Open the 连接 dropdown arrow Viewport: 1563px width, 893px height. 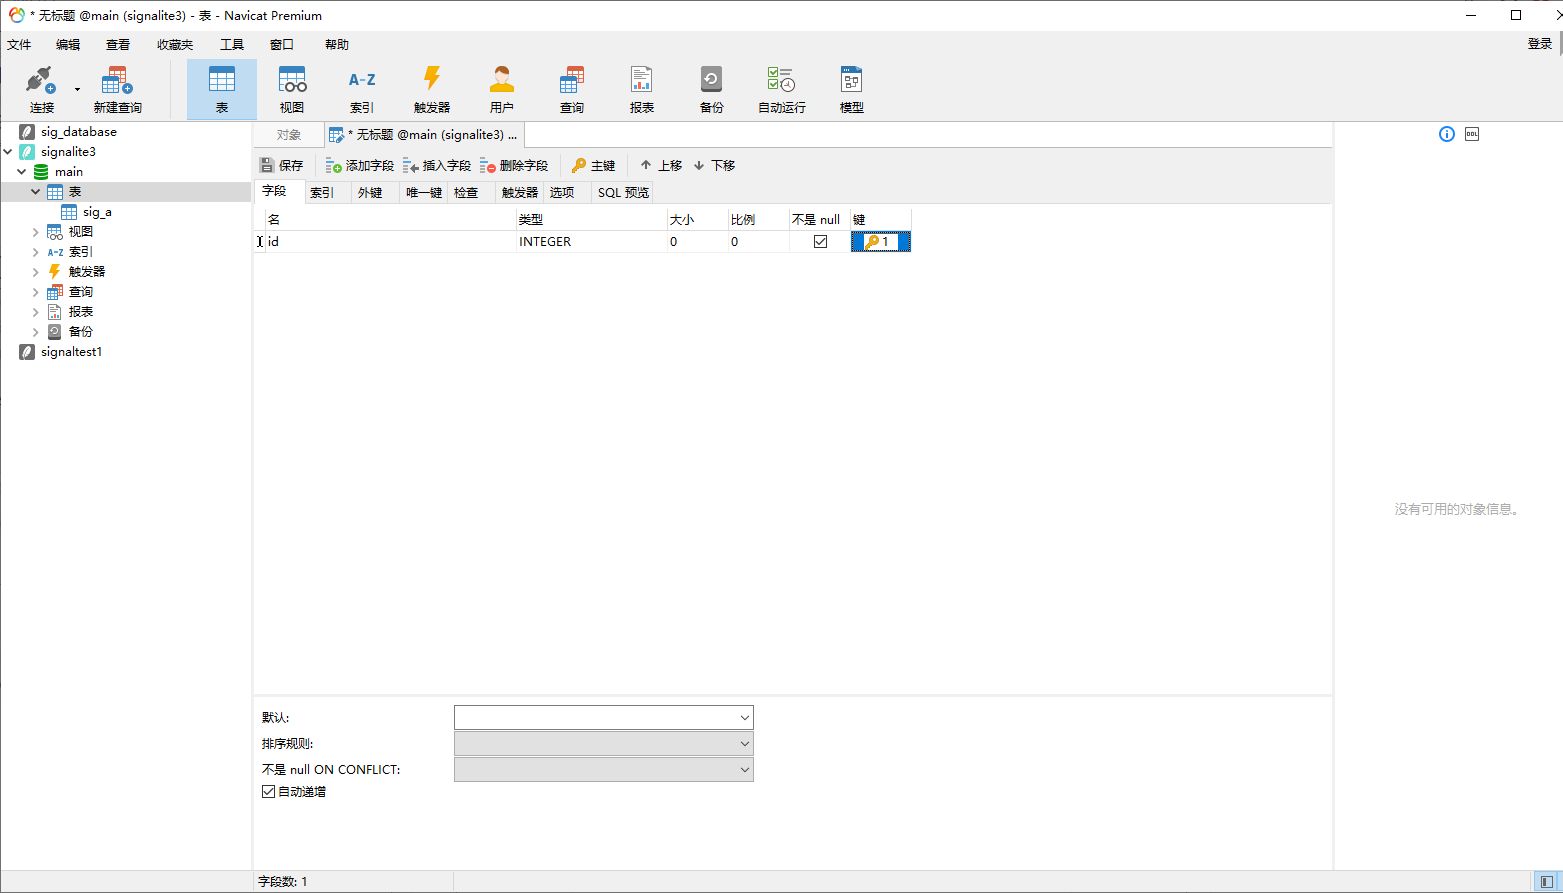click(x=77, y=90)
